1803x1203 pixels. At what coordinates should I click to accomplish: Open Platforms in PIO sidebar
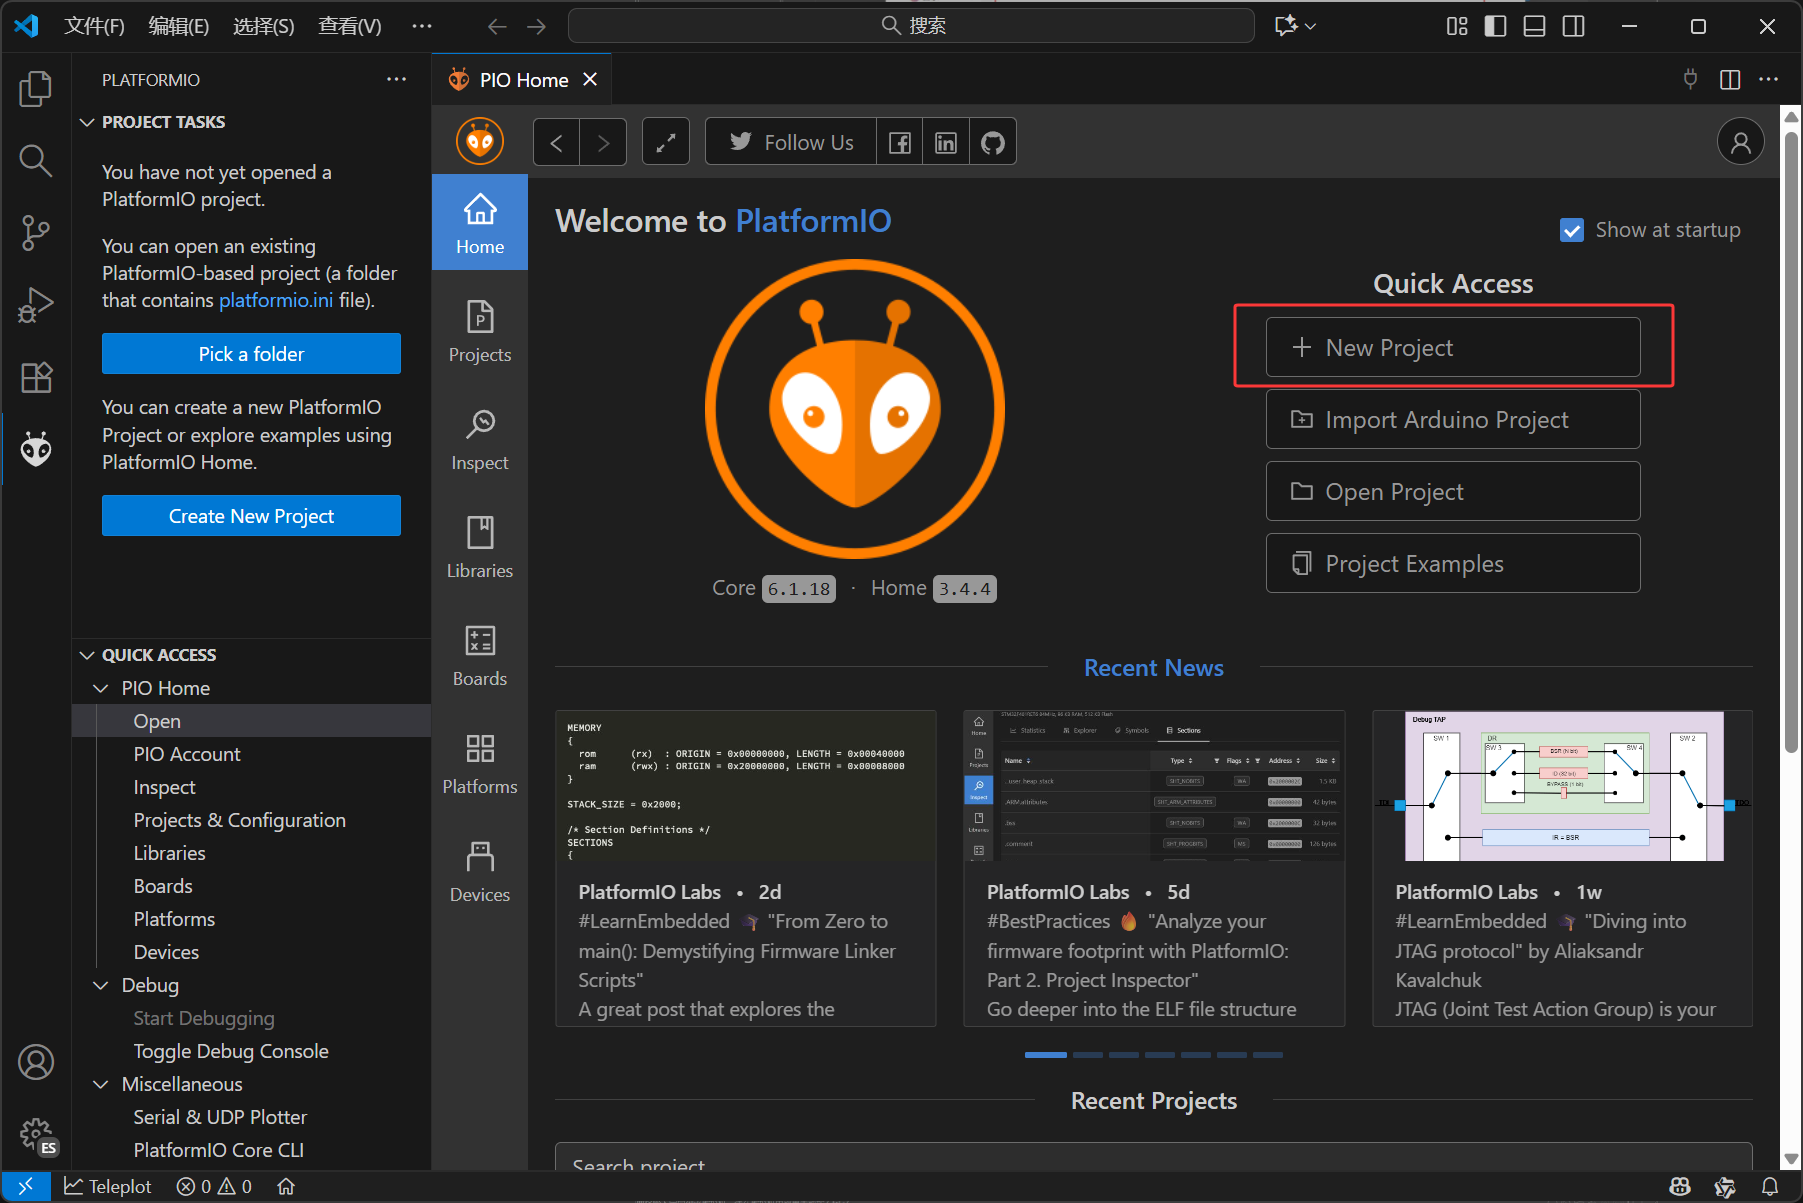click(480, 763)
